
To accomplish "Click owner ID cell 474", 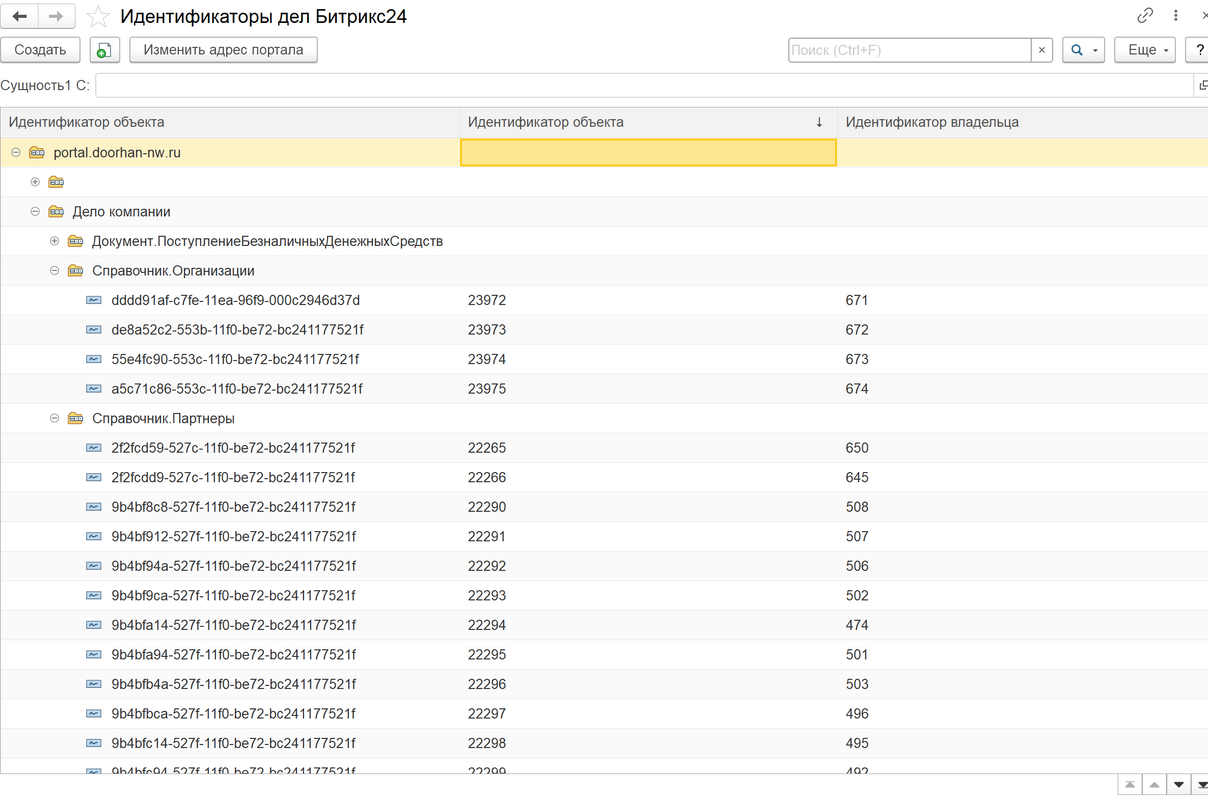I will click(x=856, y=624).
